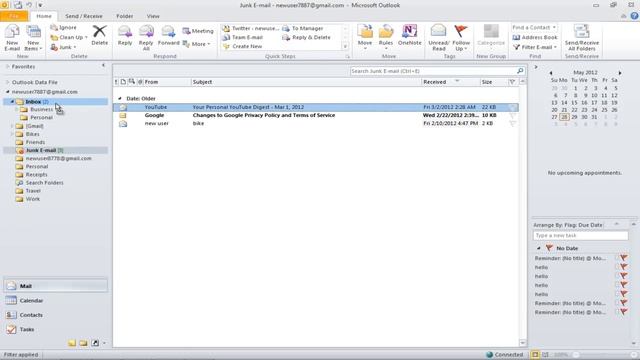
Task: Run the Team E-mail quick step
Action: pos(243,37)
